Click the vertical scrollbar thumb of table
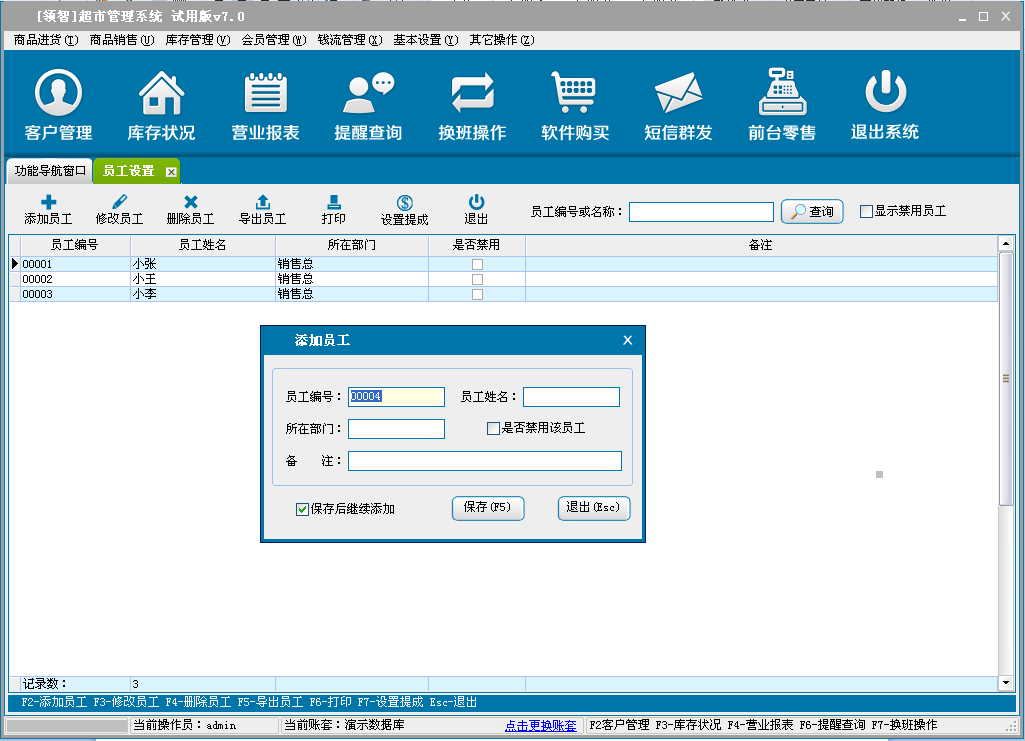Viewport: 1025px width, 741px height. [x=1006, y=378]
